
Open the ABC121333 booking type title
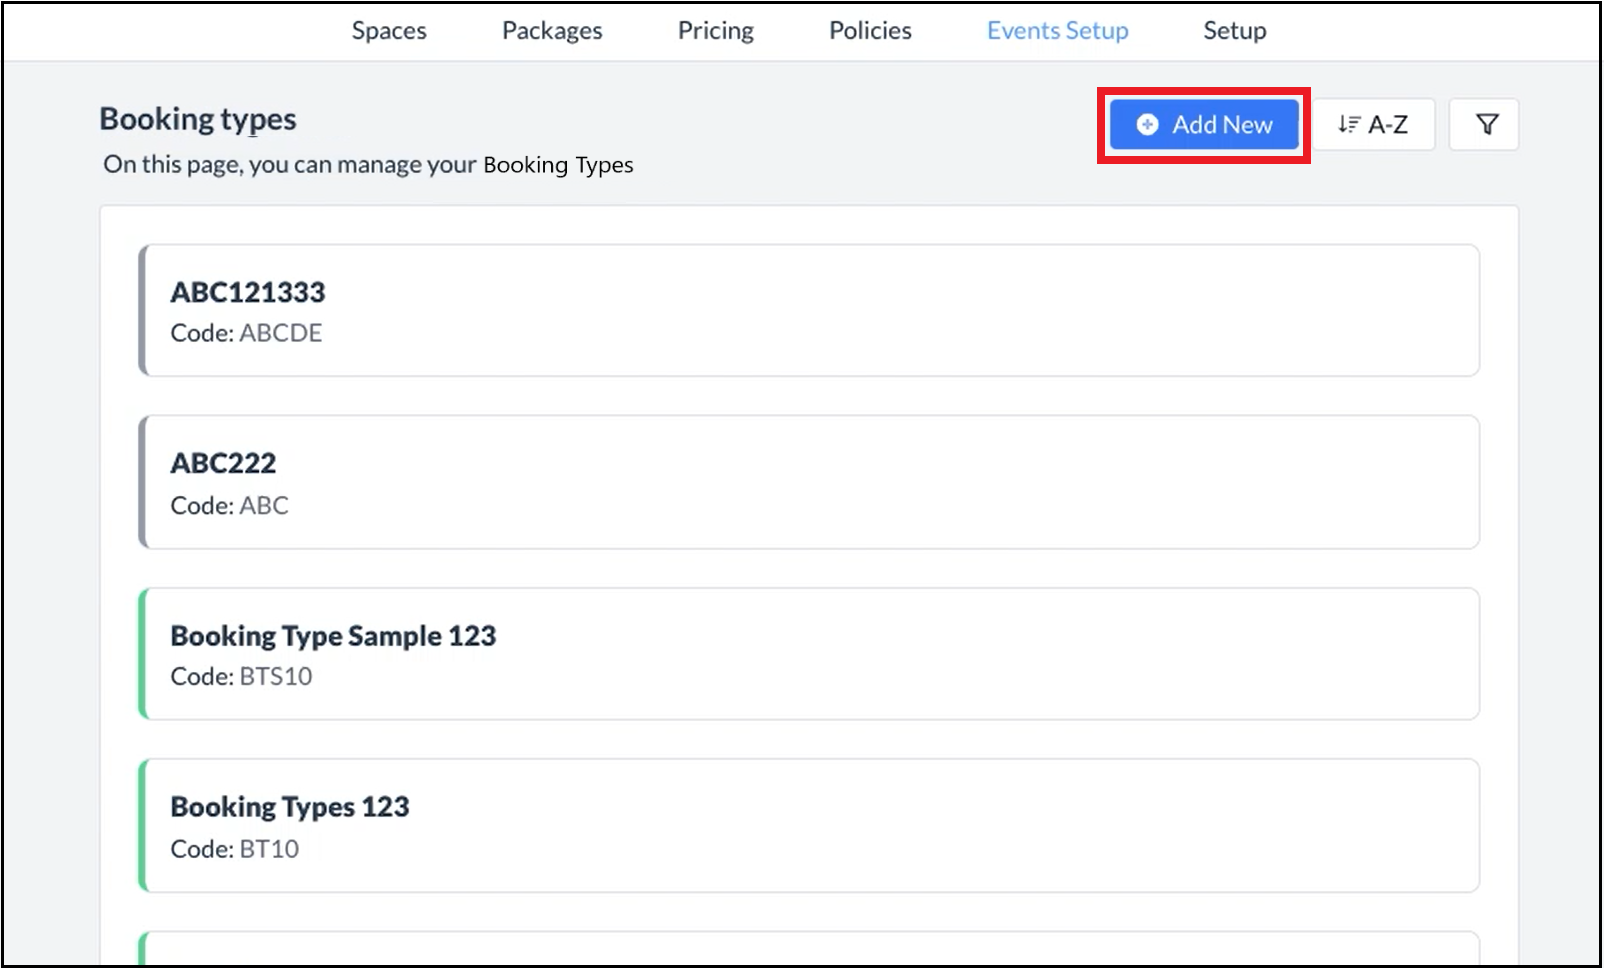(x=248, y=292)
